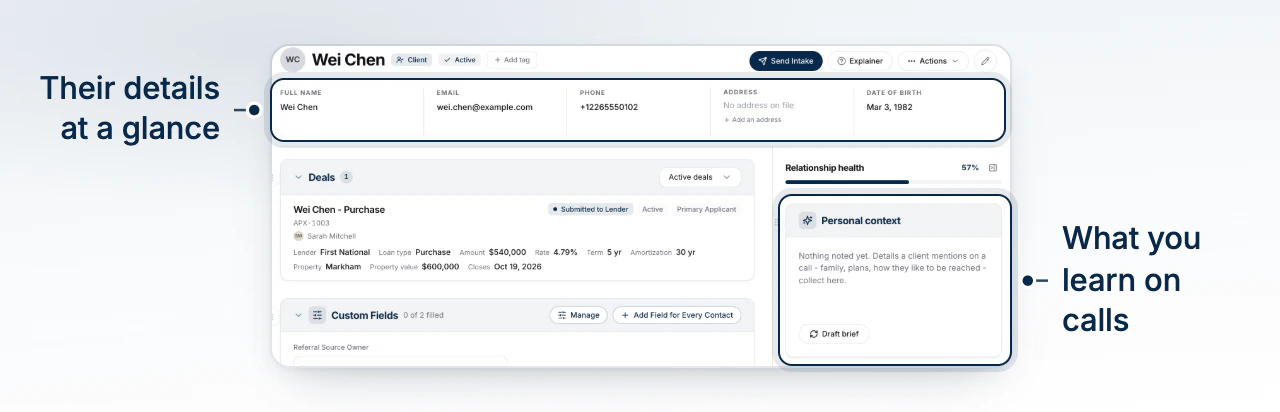Click the Deals count badge

tap(346, 177)
